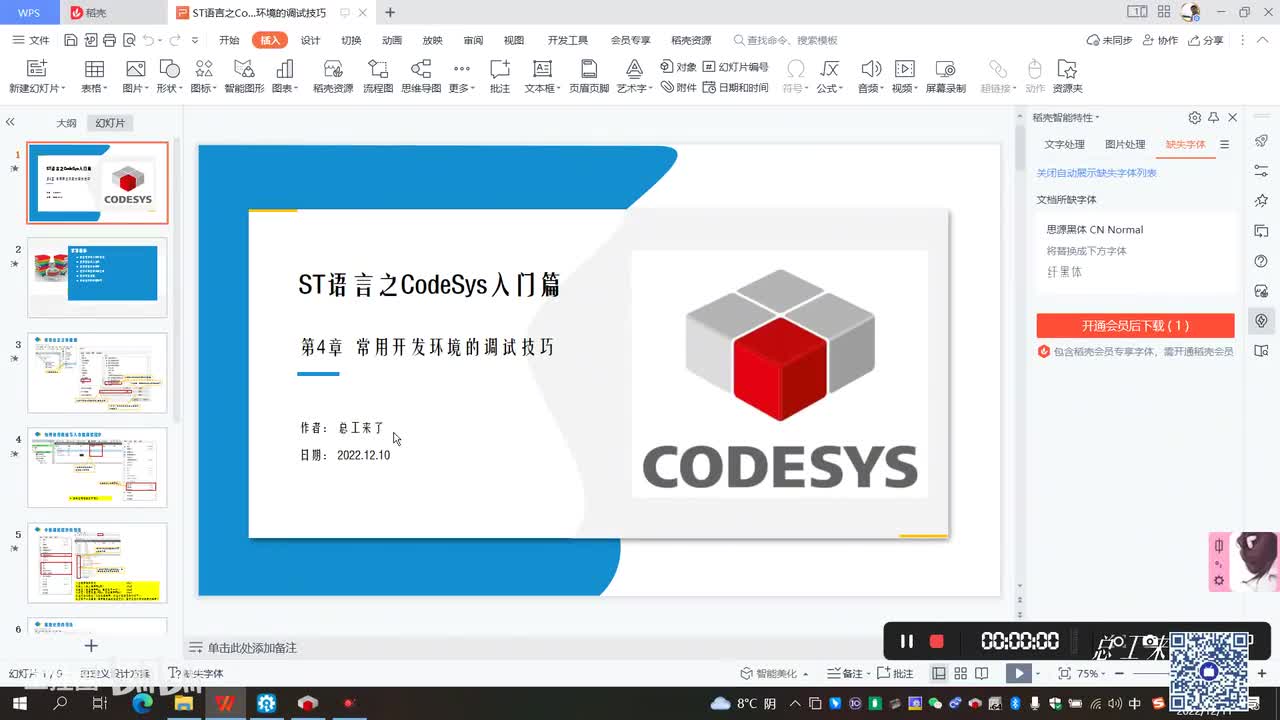The image size is (1280, 720).
Task: Expand slideshow play options arrow
Action: click(x=1039, y=674)
